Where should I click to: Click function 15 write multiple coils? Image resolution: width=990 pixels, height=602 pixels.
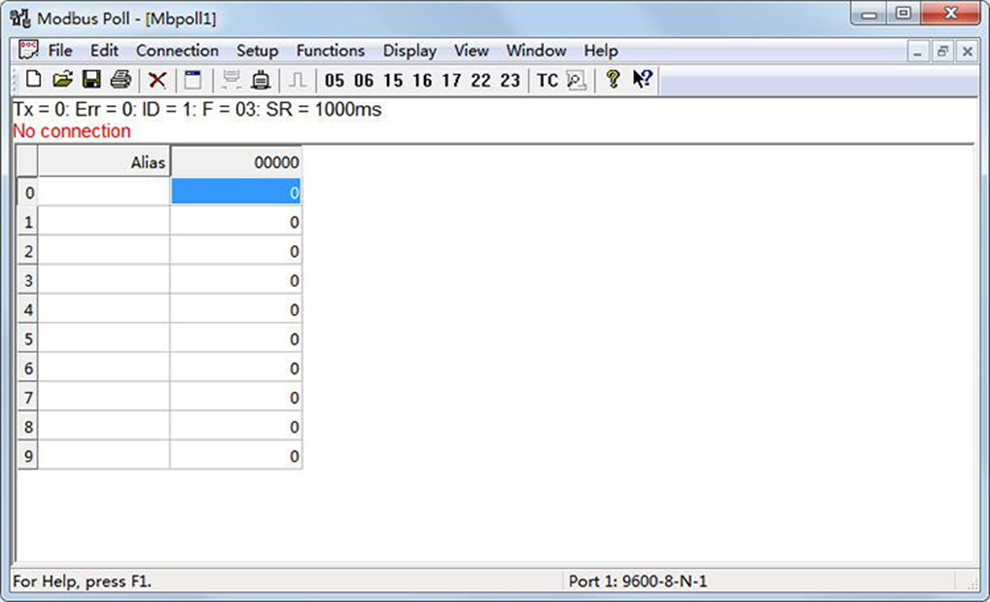click(393, 80)
